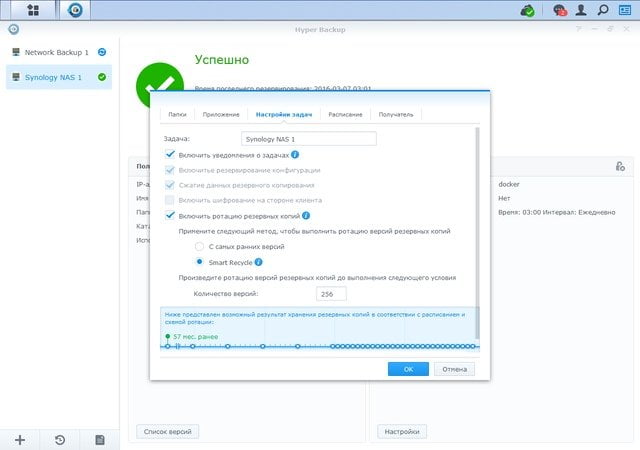Click the dialog vertical scrollbar
The height and width of the screenshot is (450, 640).
(x=477, y=233)
